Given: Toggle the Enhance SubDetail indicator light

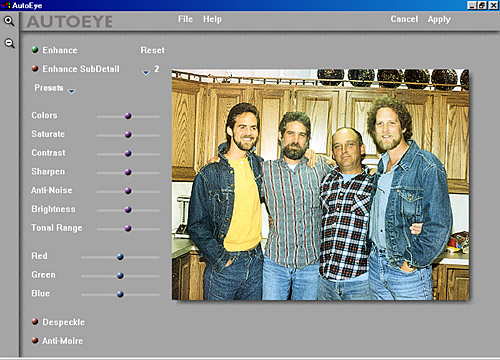Looking at the screenshot, I should pyautogui.click(x=35, y=69).
